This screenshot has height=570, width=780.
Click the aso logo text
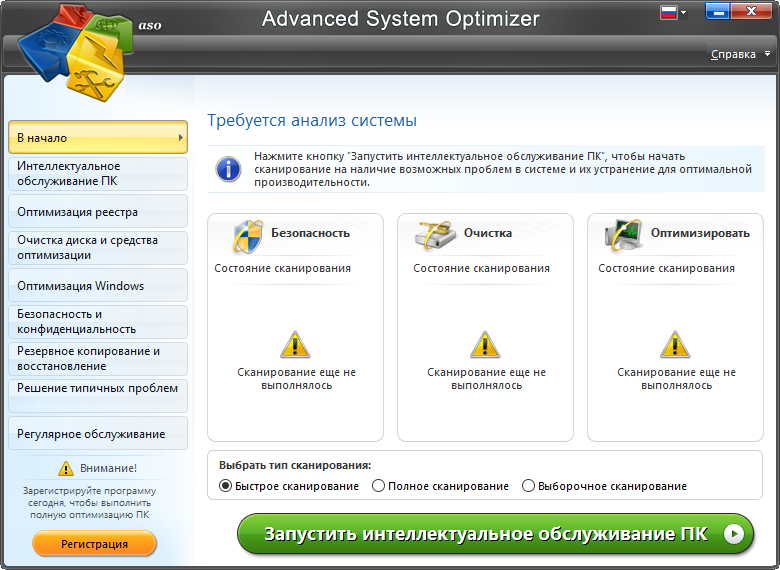pyautogui.click(x=150, y=25)
